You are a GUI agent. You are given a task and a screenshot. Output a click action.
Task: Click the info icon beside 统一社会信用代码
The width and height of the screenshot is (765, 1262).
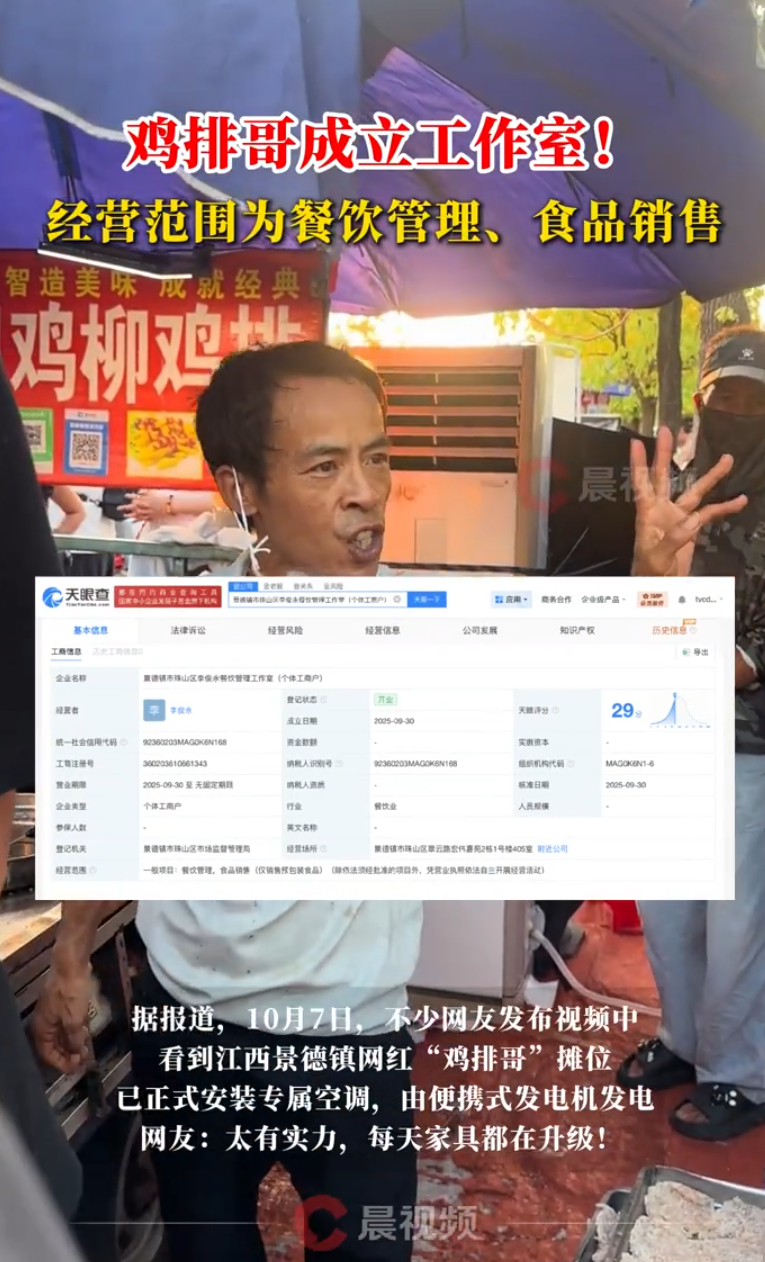122,743
